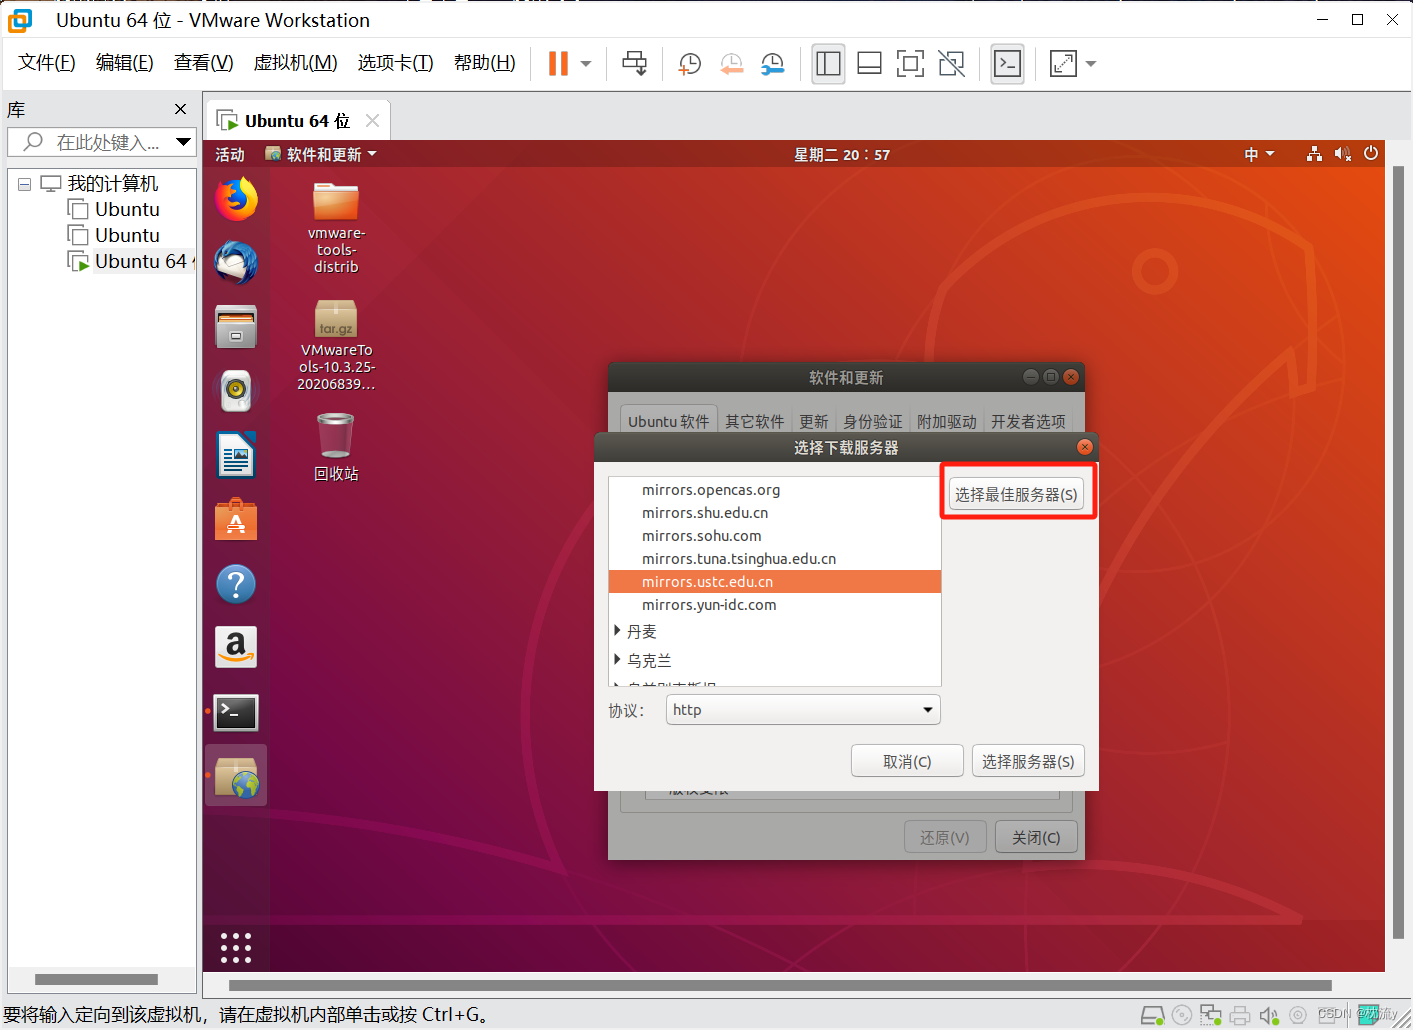Viewport: 1413px width, 1030px height.
Task: Open Ubuntu Software center from the dock
Action: pos(236,519)
